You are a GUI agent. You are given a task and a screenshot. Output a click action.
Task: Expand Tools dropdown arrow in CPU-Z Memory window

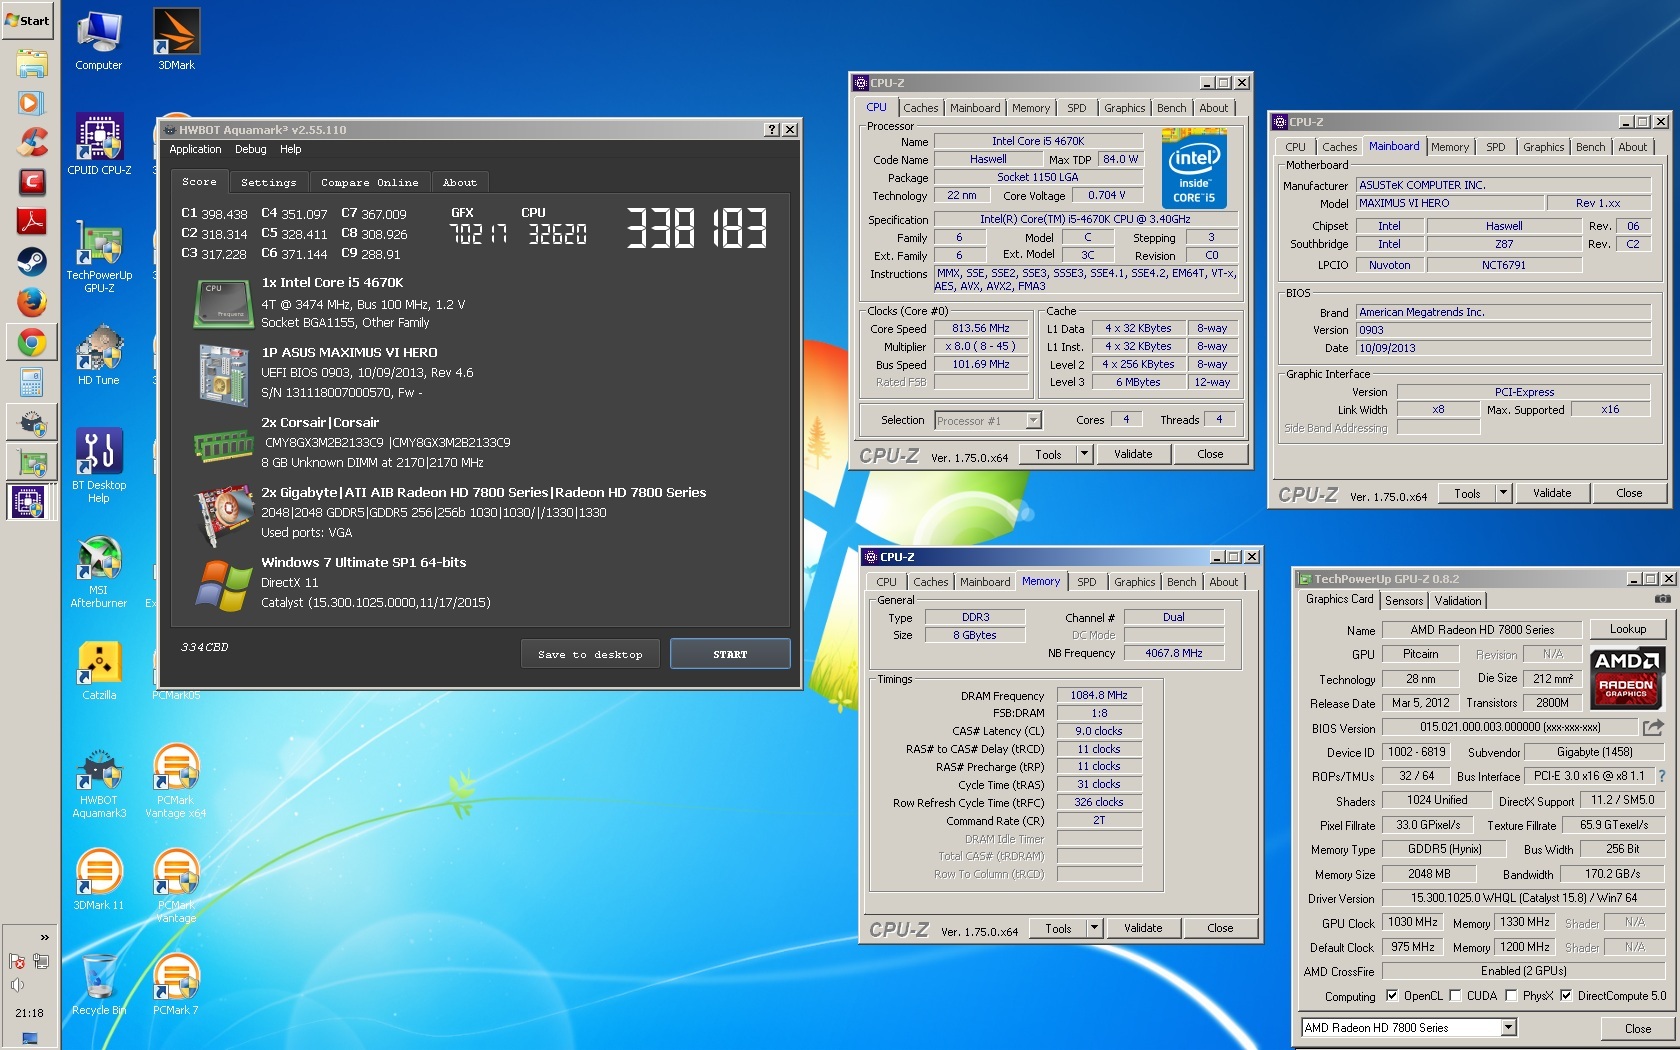1094,928
